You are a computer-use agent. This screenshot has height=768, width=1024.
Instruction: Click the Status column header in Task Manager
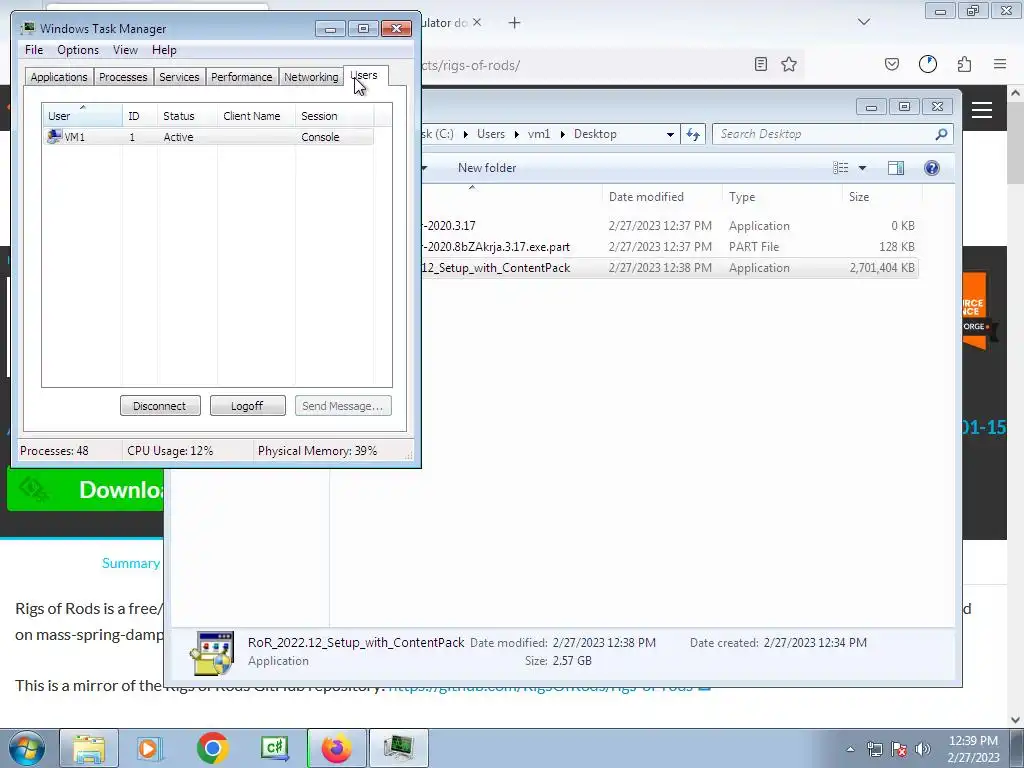tap(187, 116)
